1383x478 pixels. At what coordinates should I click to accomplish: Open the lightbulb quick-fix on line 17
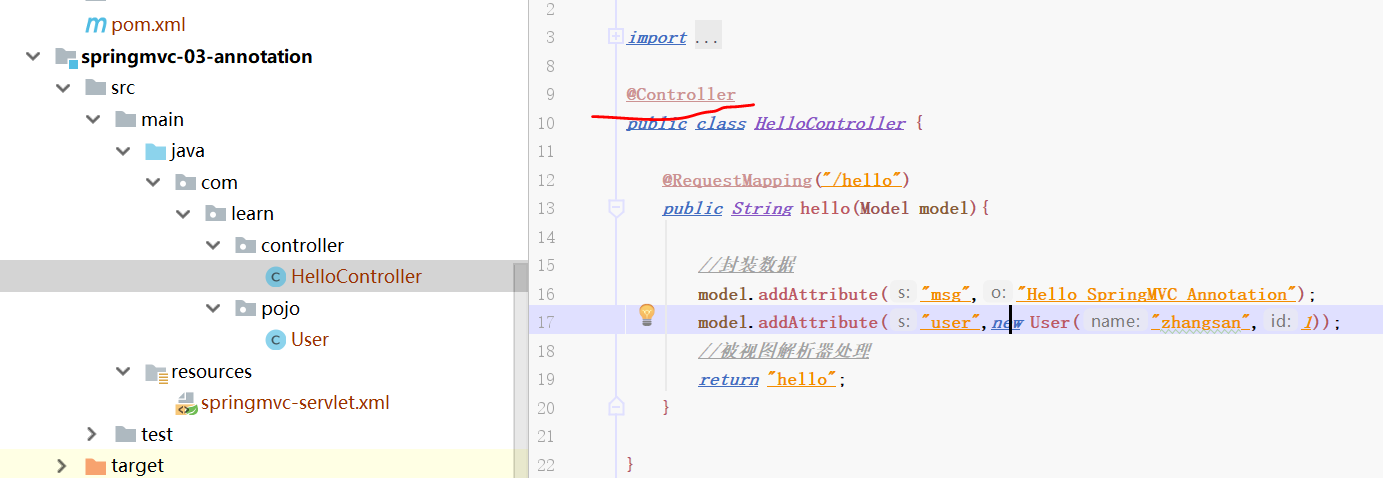coord(646,315)
